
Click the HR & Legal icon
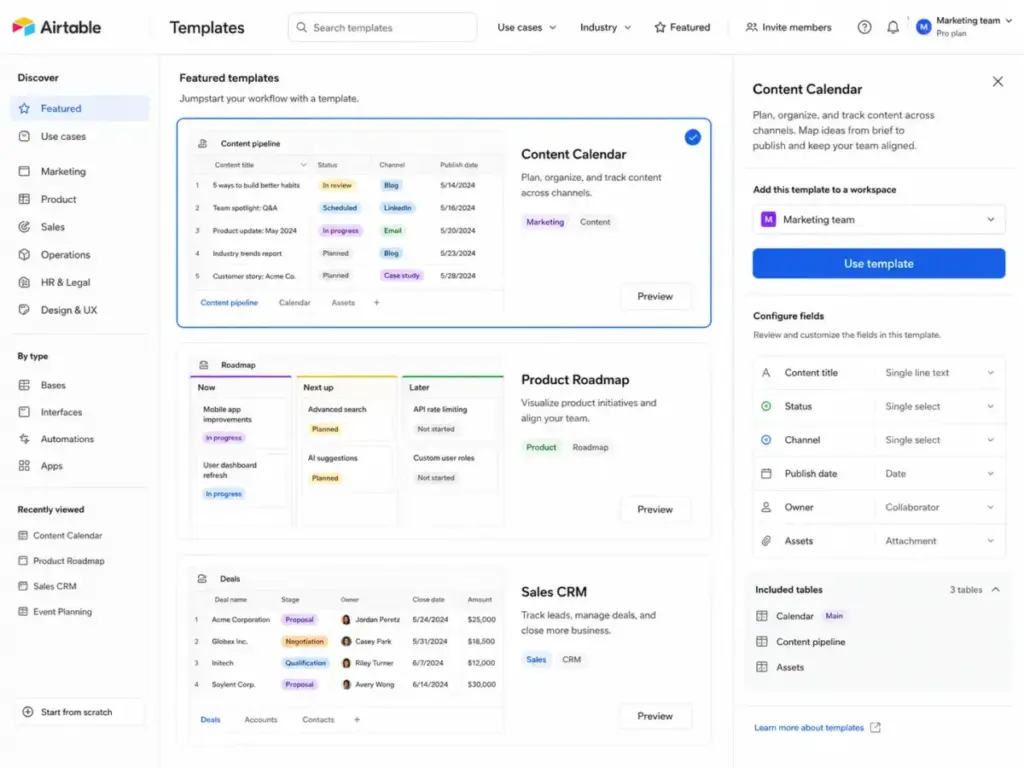tap(24, 282)
